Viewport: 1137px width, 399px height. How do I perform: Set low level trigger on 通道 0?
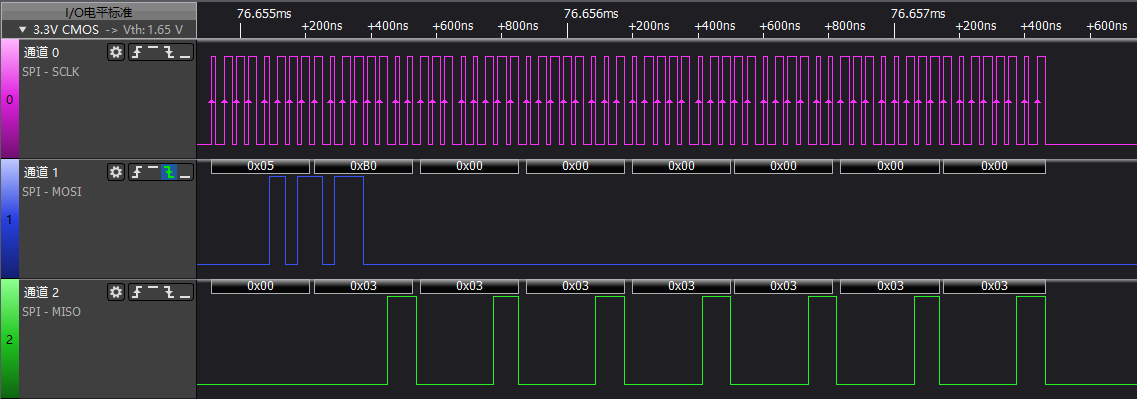tap(186, 52)
